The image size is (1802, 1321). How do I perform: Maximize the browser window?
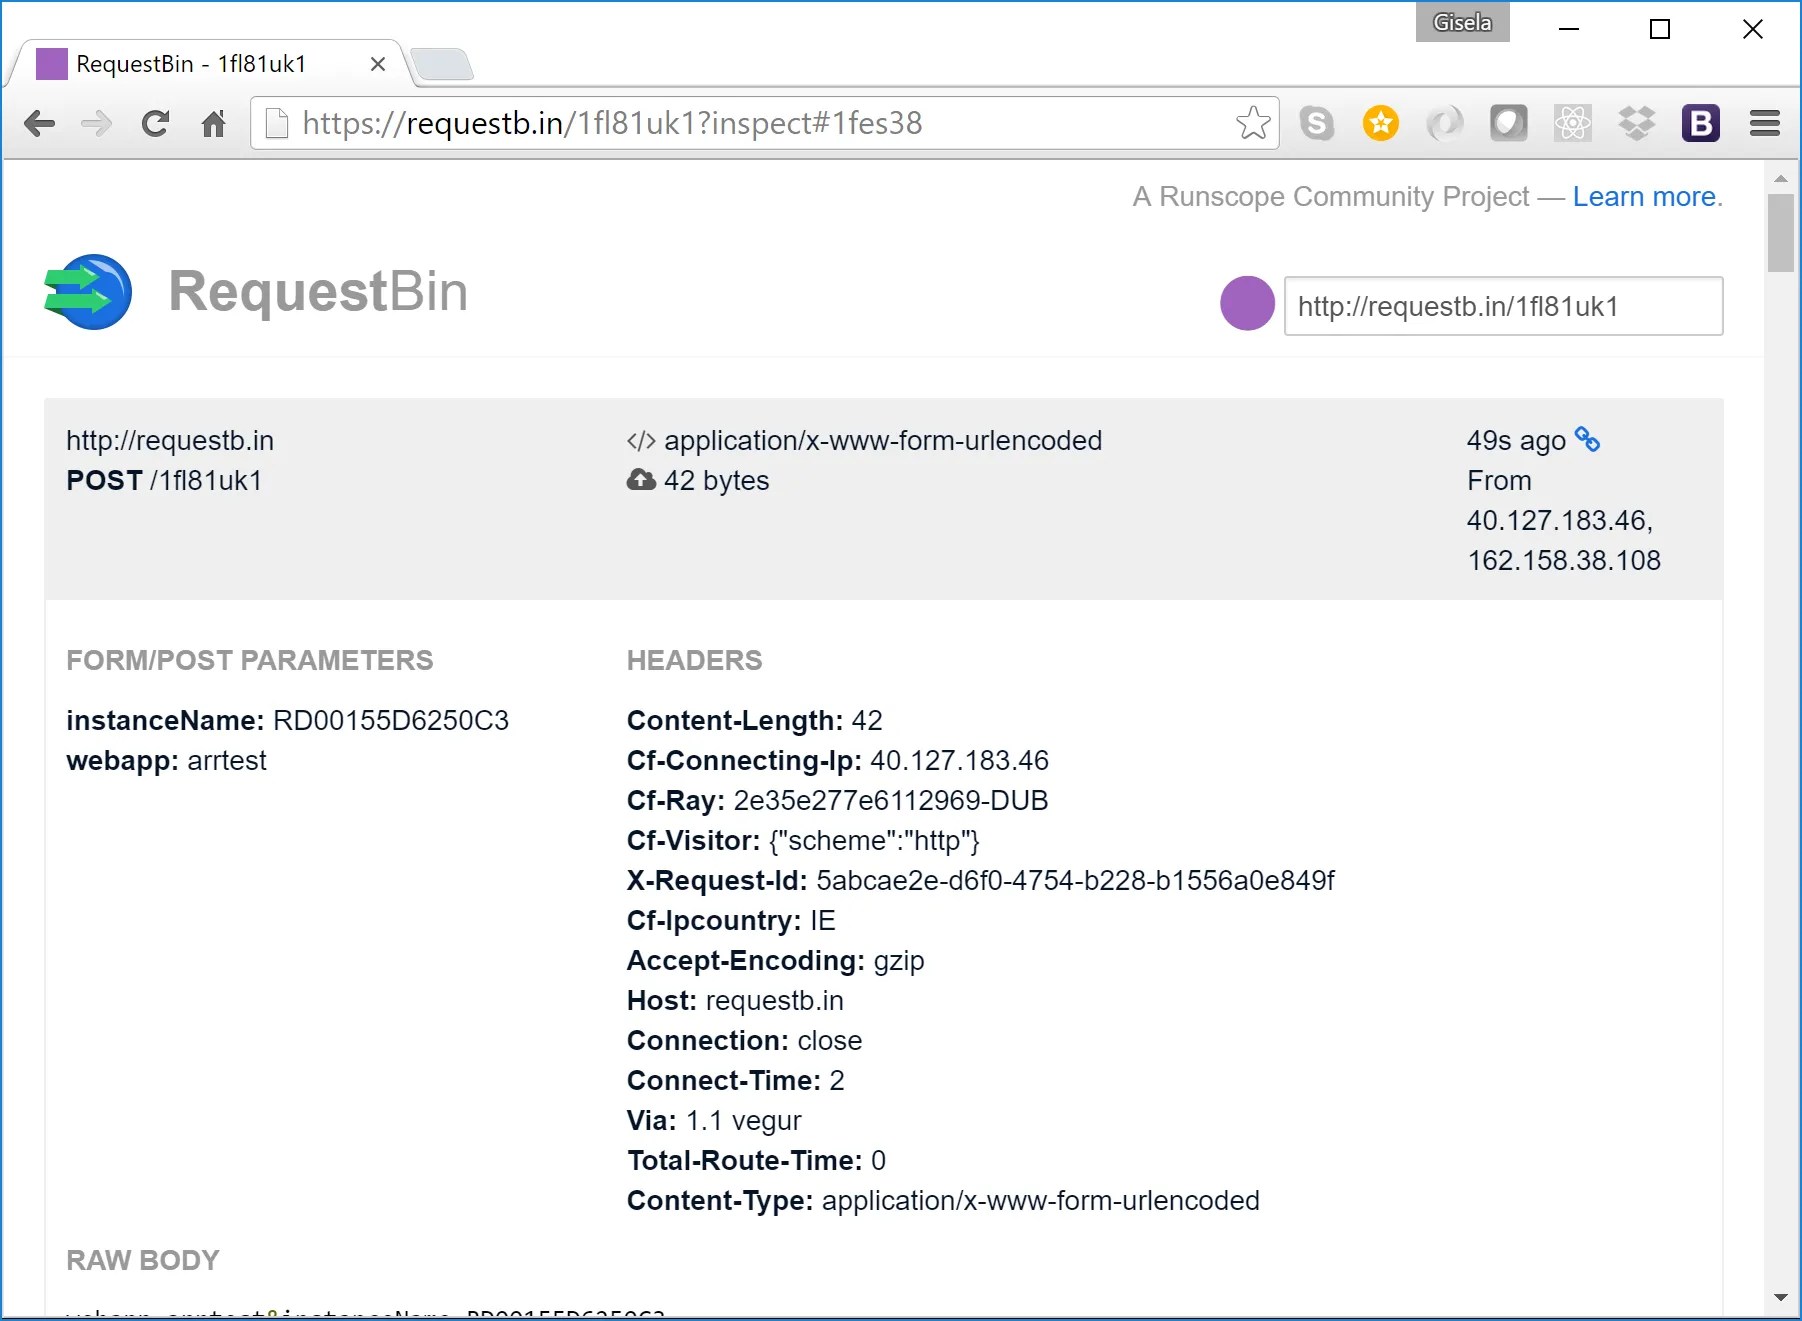1660,29
